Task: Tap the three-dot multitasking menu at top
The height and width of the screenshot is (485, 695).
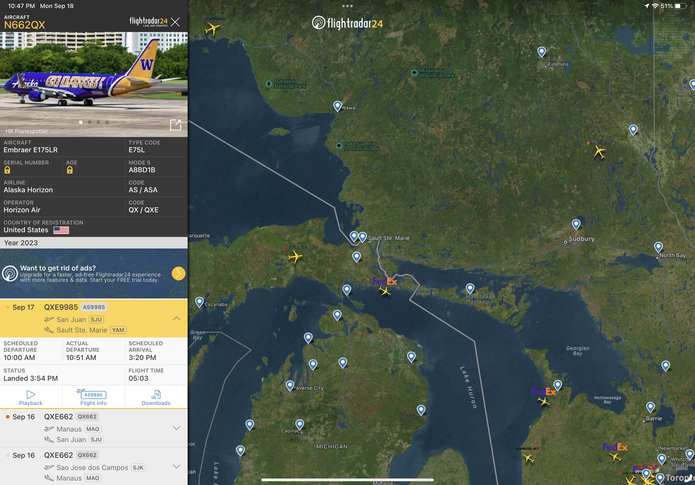Action: pos(348,6)
